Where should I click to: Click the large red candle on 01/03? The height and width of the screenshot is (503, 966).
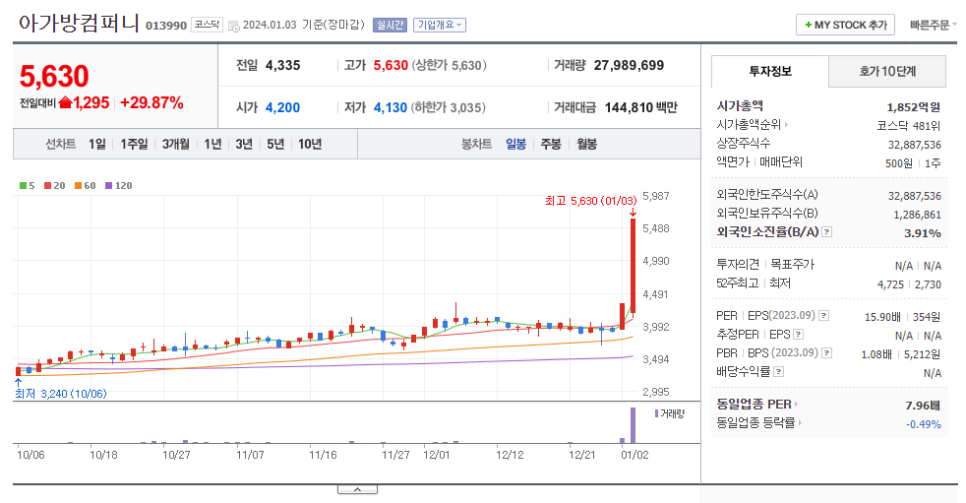click(633, 265)
